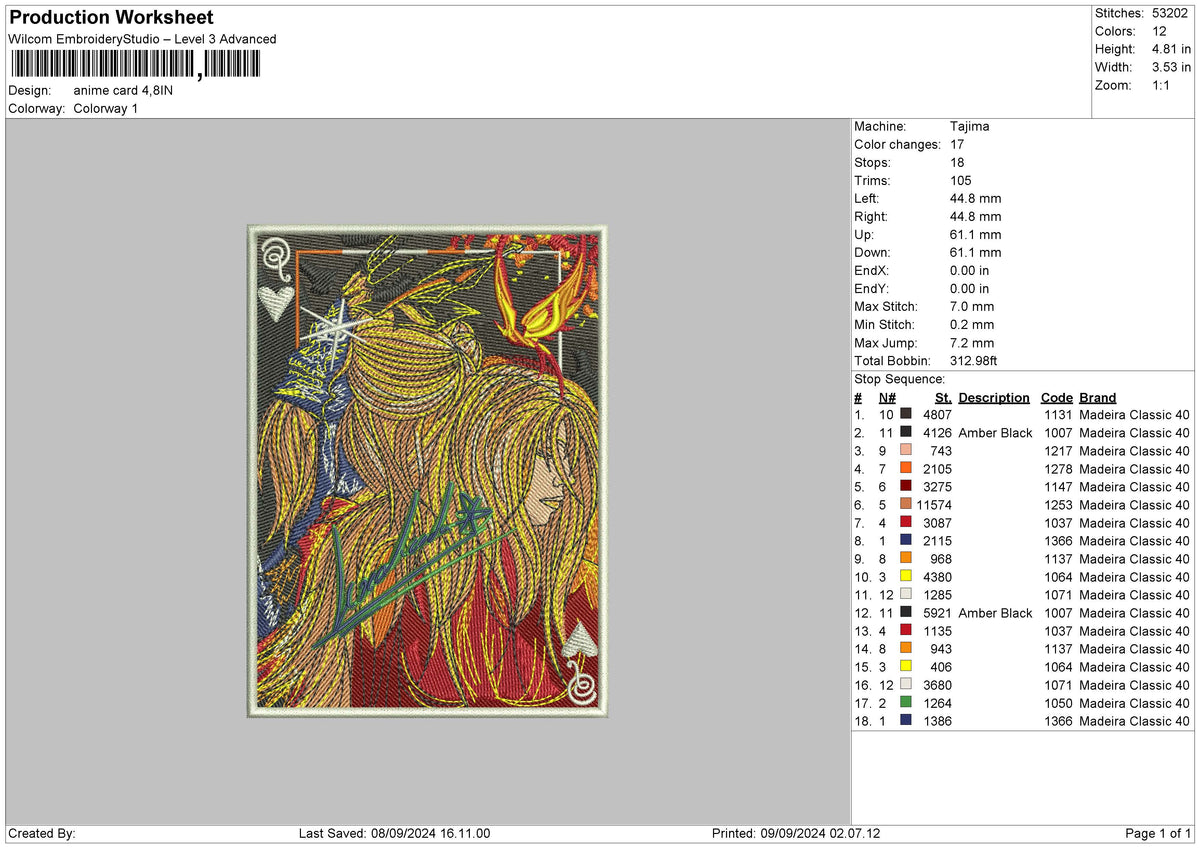This screenshot has width=1200, height=848.
Task: Select Madeira Classic 40 brand in stop 14
Action: (x=1135, y=648)
